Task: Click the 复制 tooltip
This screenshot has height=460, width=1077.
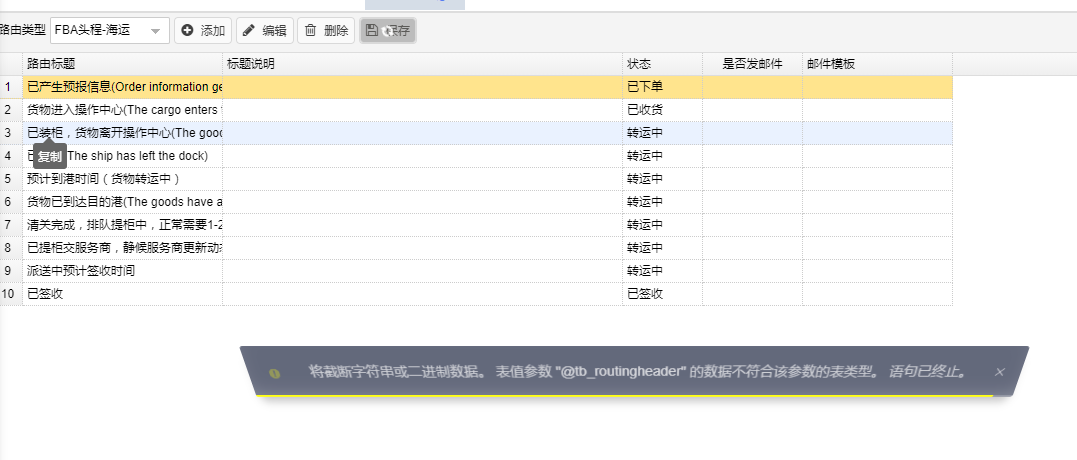Action: click(x=49, y=157)
